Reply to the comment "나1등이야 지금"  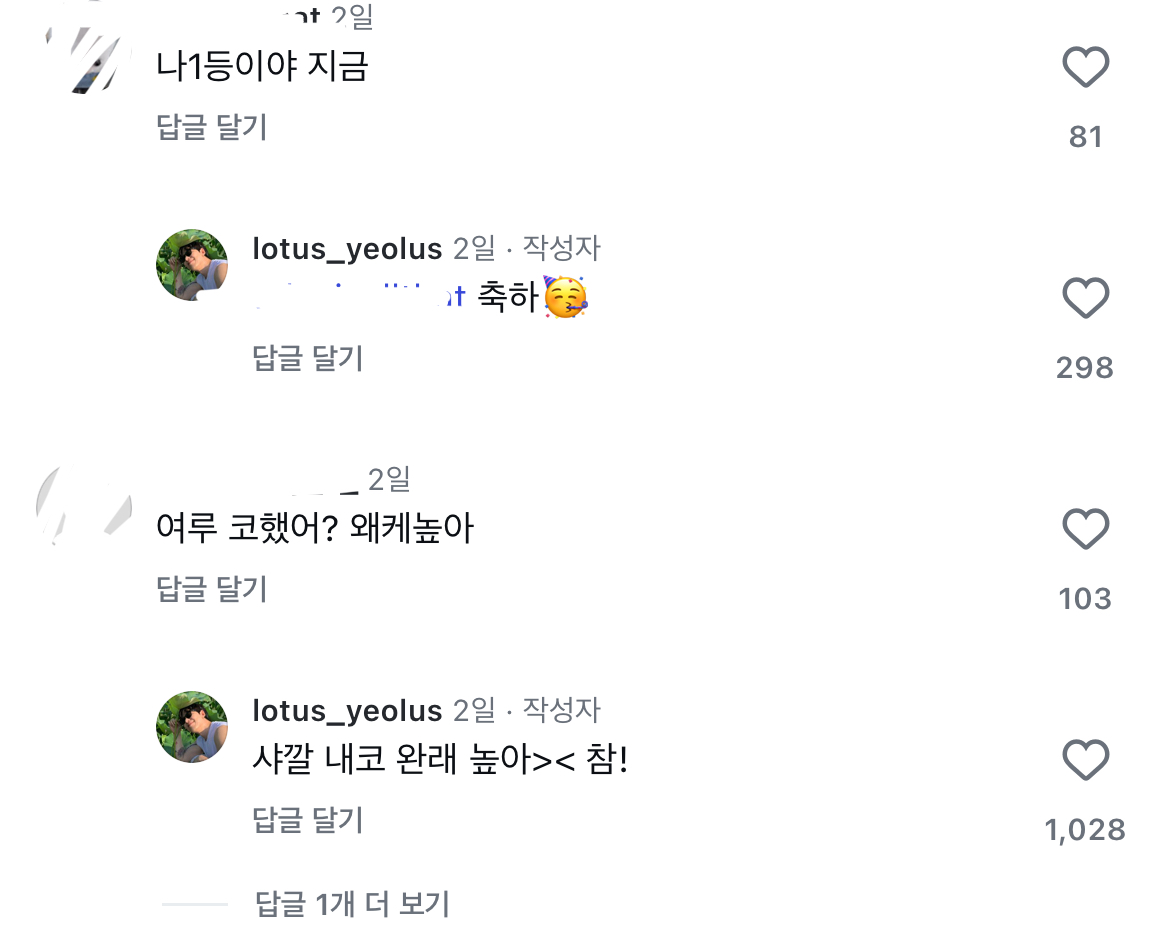pos(211,128)
